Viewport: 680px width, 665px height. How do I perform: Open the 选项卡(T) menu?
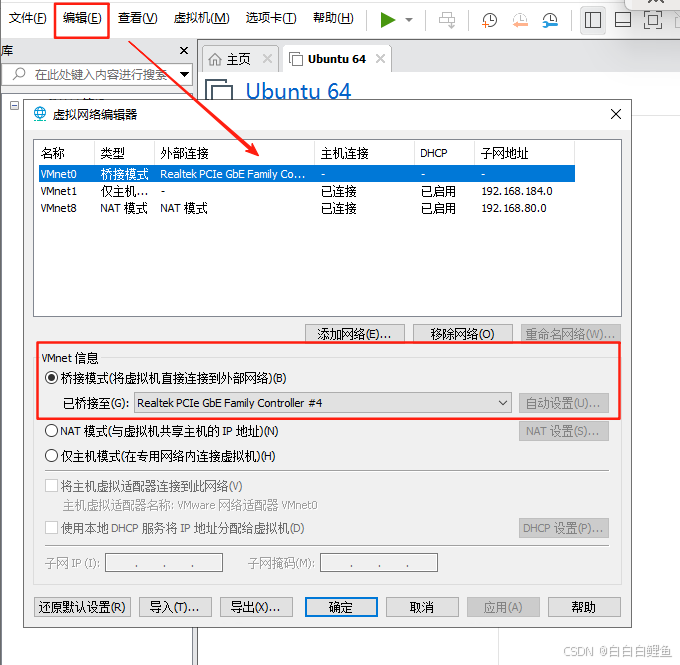pos(271,18)
